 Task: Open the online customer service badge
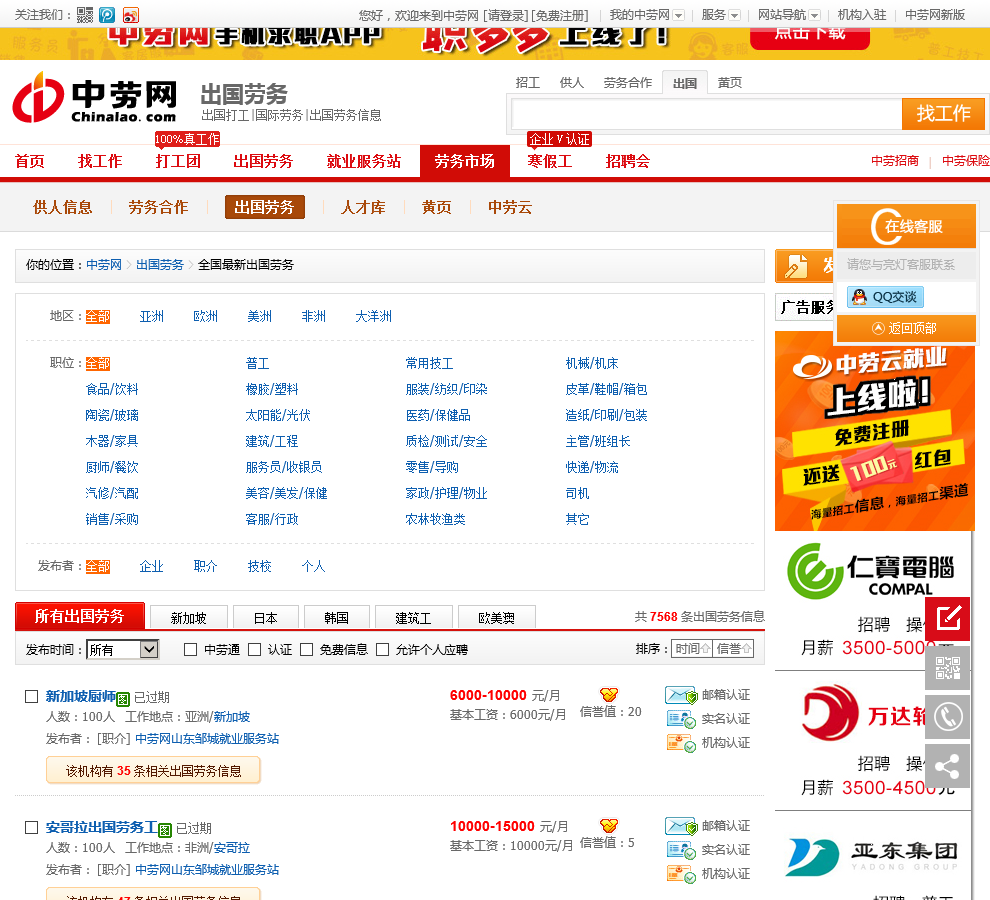pos(906,226)
